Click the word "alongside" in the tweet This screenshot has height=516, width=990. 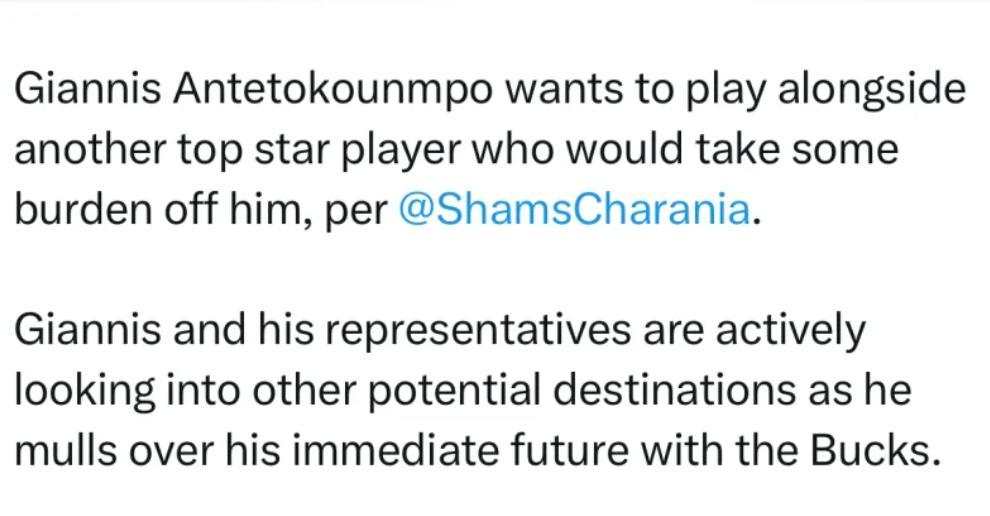(872, 90)
